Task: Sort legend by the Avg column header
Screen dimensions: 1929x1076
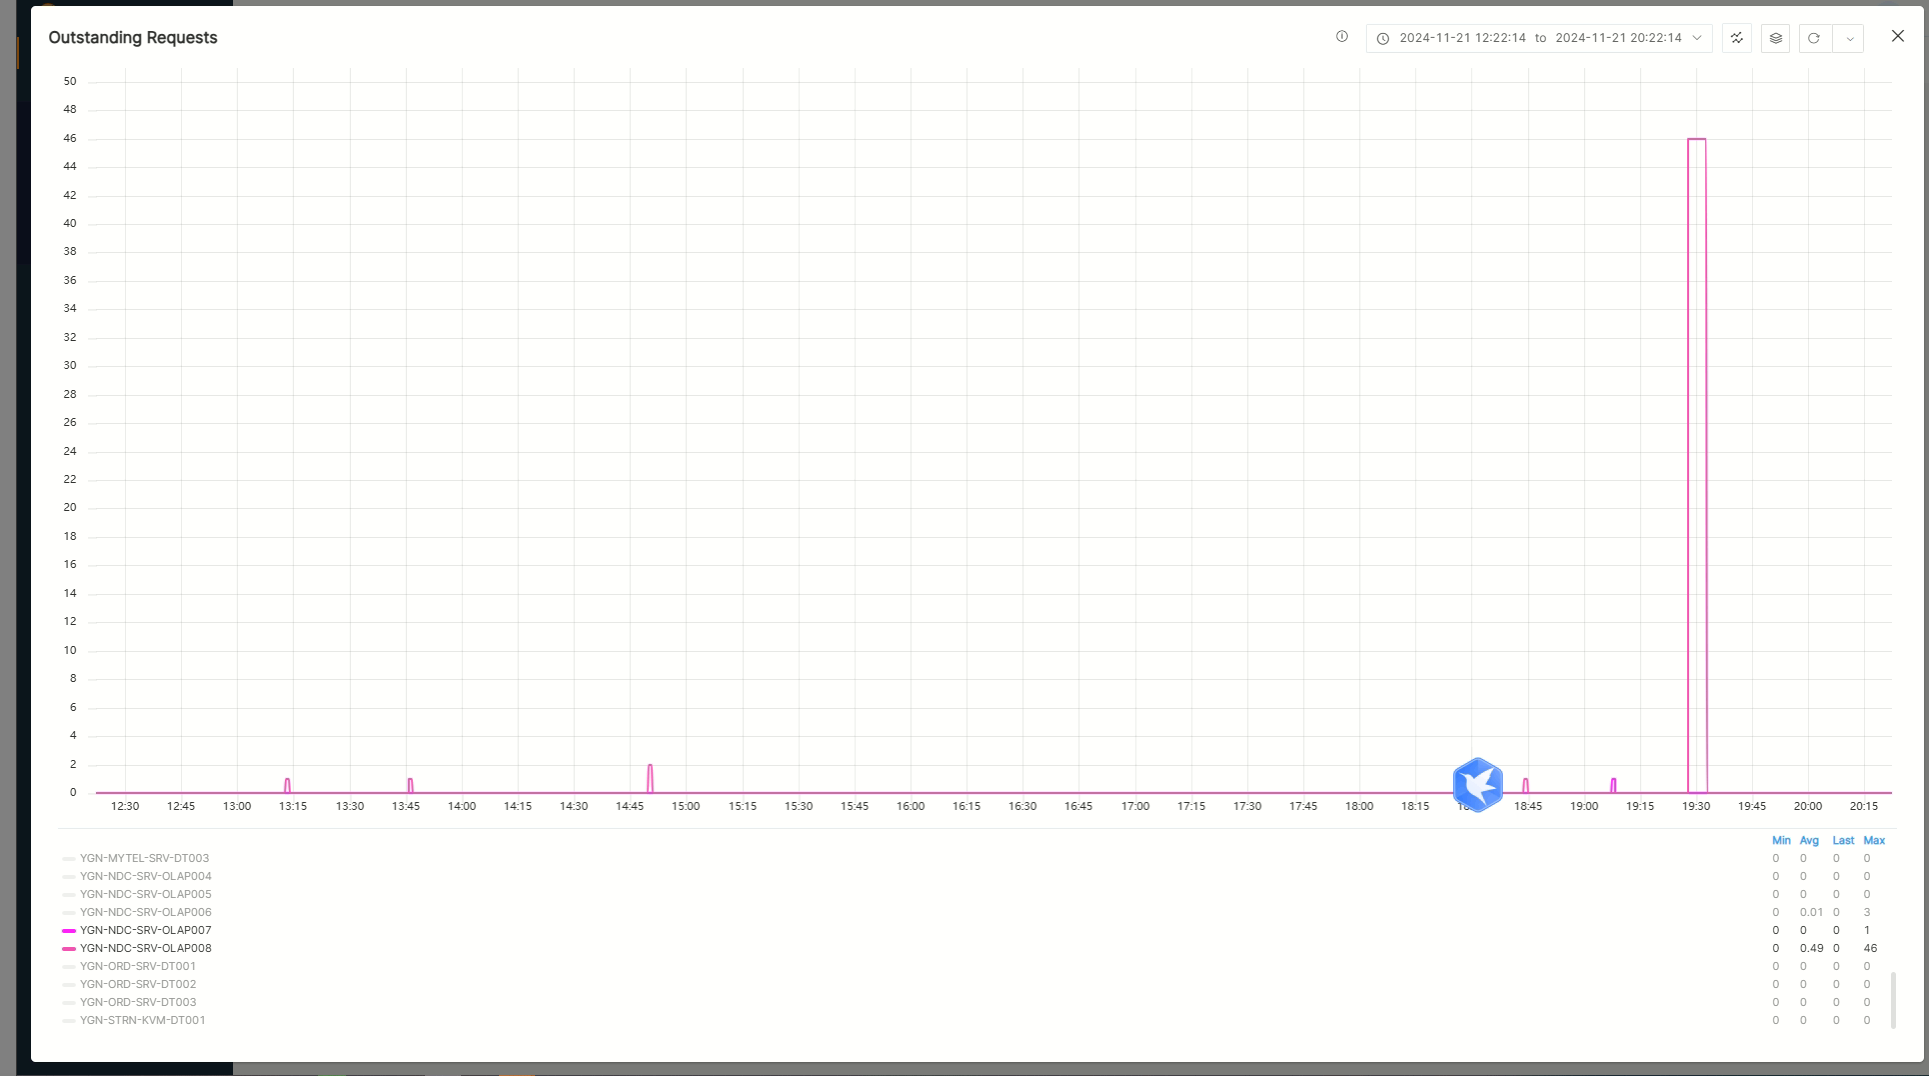Action: click(1809, 841)
